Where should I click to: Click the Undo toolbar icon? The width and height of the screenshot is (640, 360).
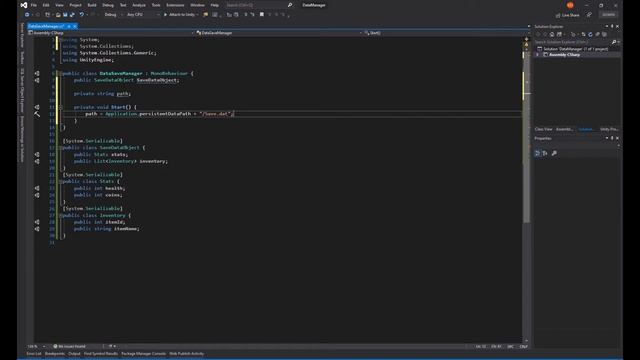(x=82, y=15)
